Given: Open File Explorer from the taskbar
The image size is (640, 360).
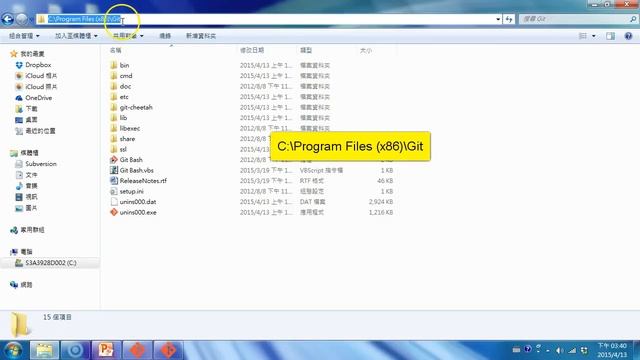Looking at the screenshot, I should (x=44, y=350).
